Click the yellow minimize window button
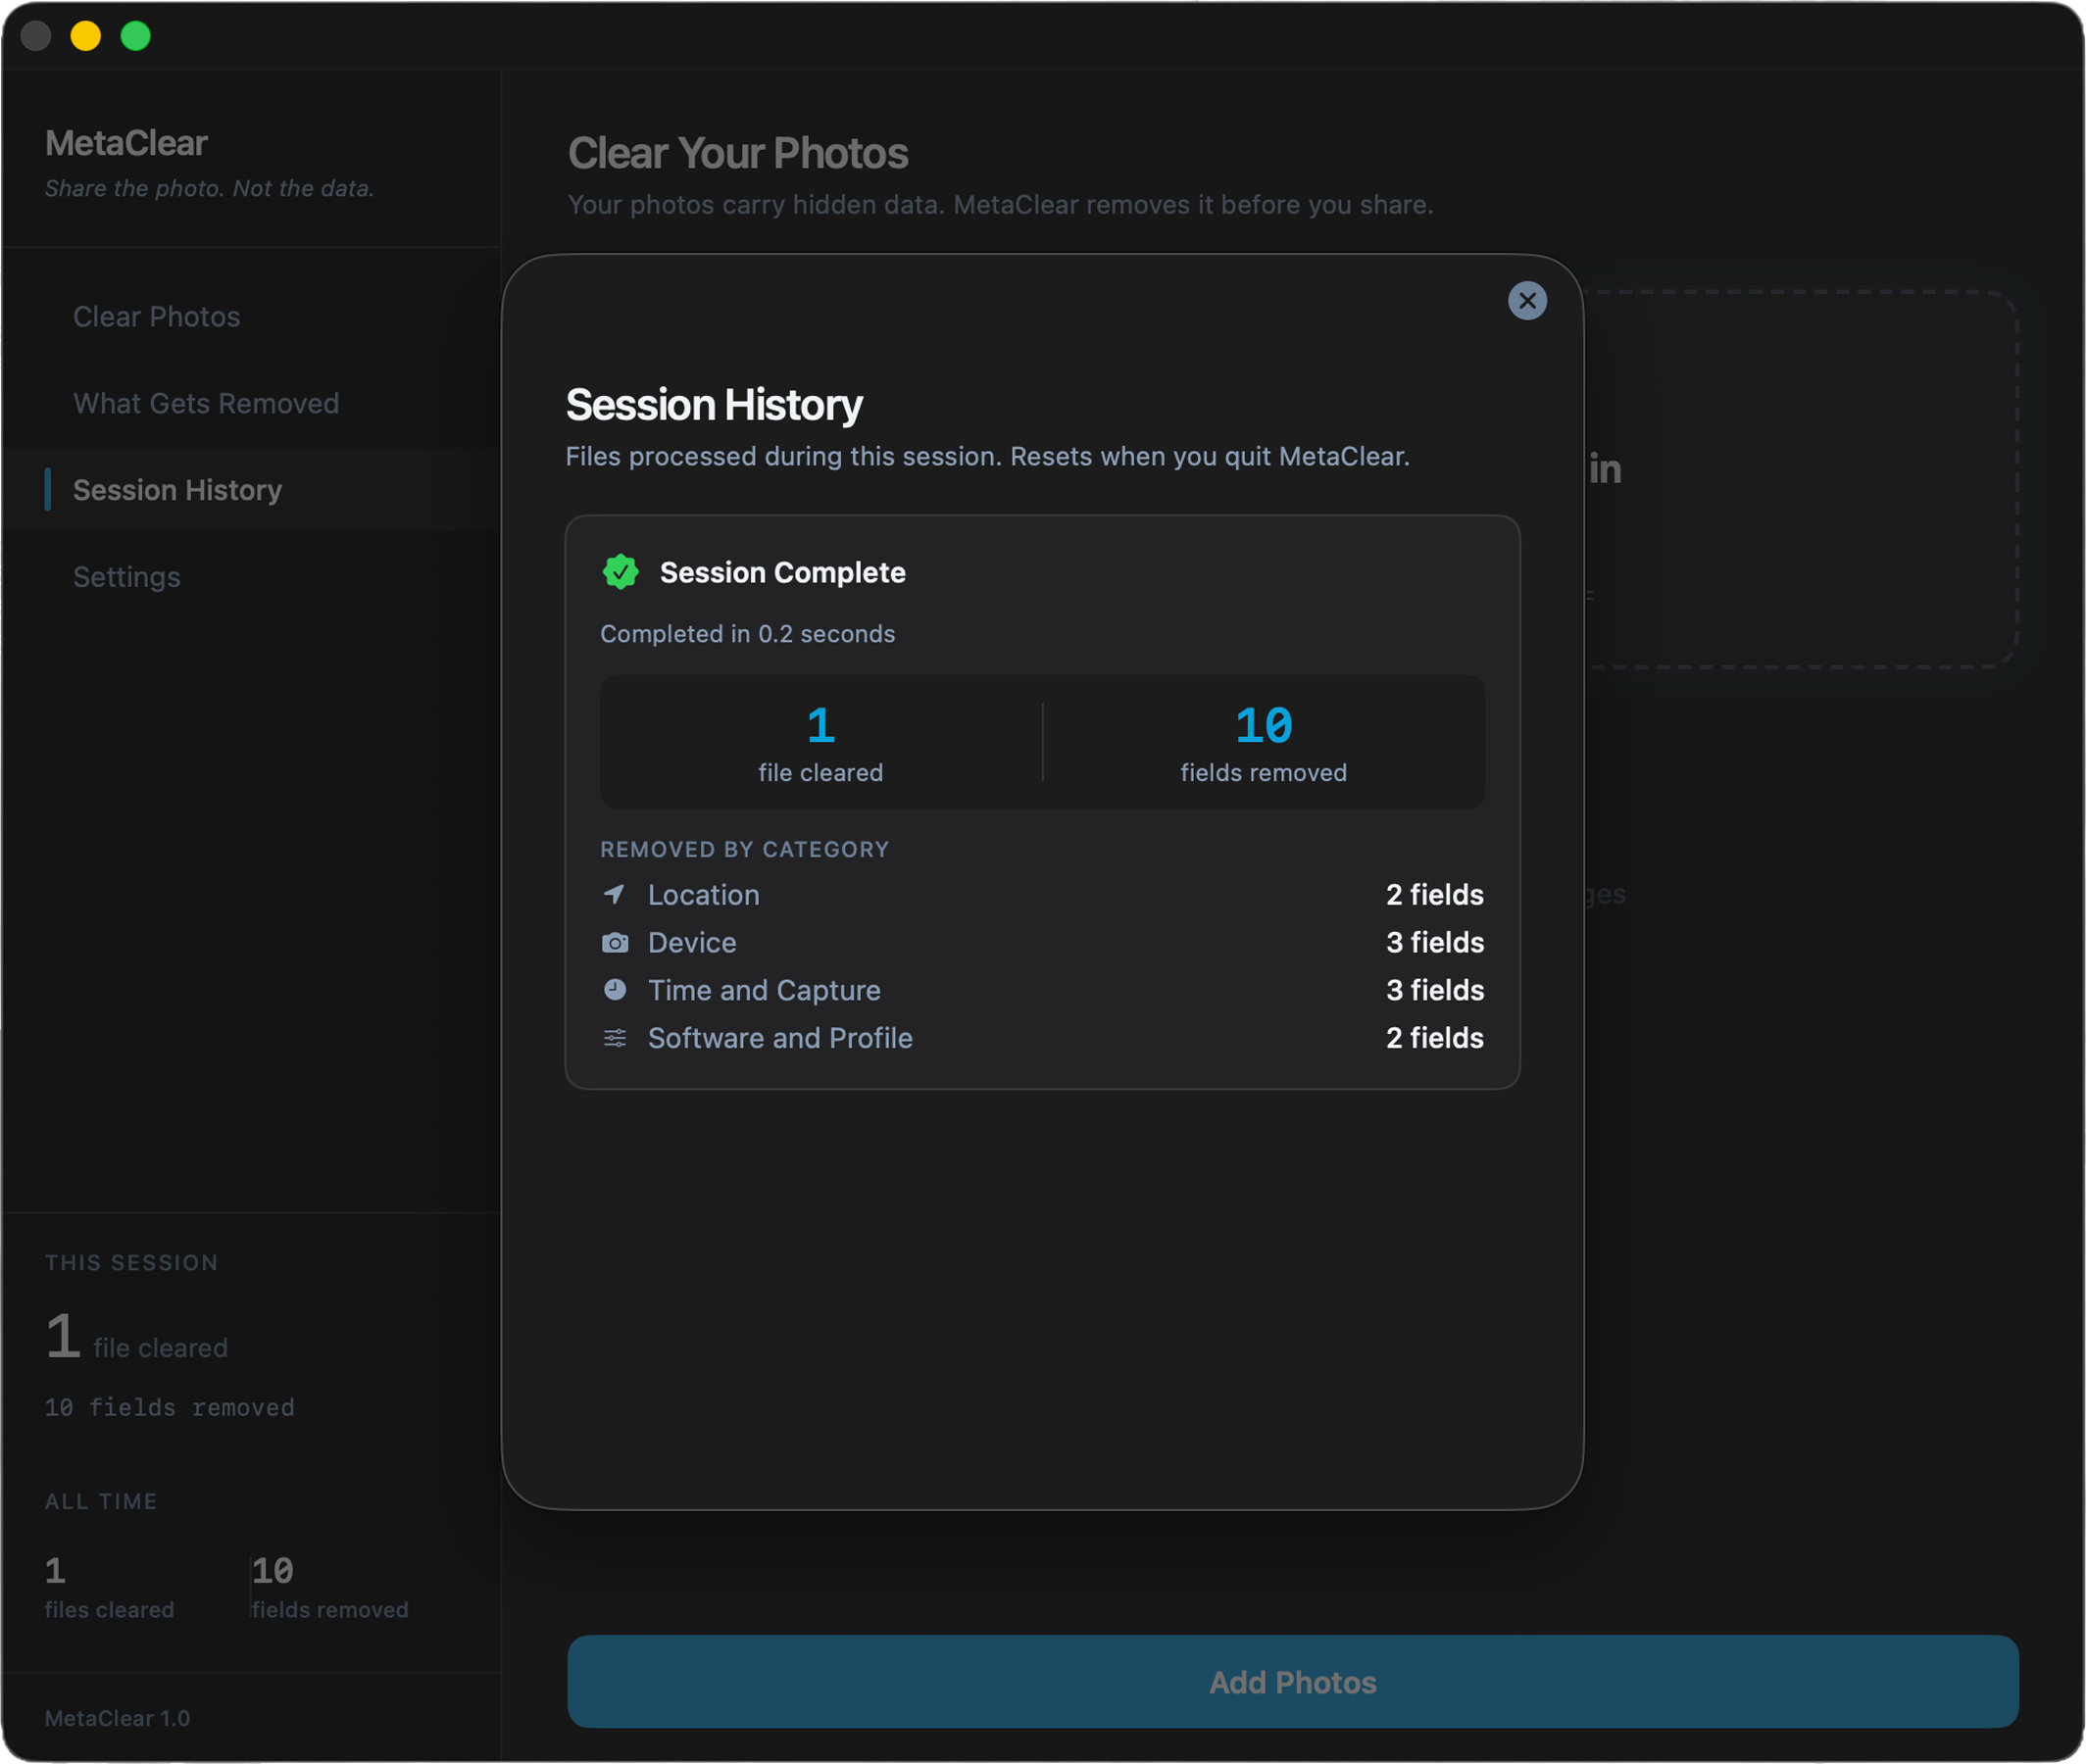The width and height of the screenshot is (2087, 1764). [85, 36]
